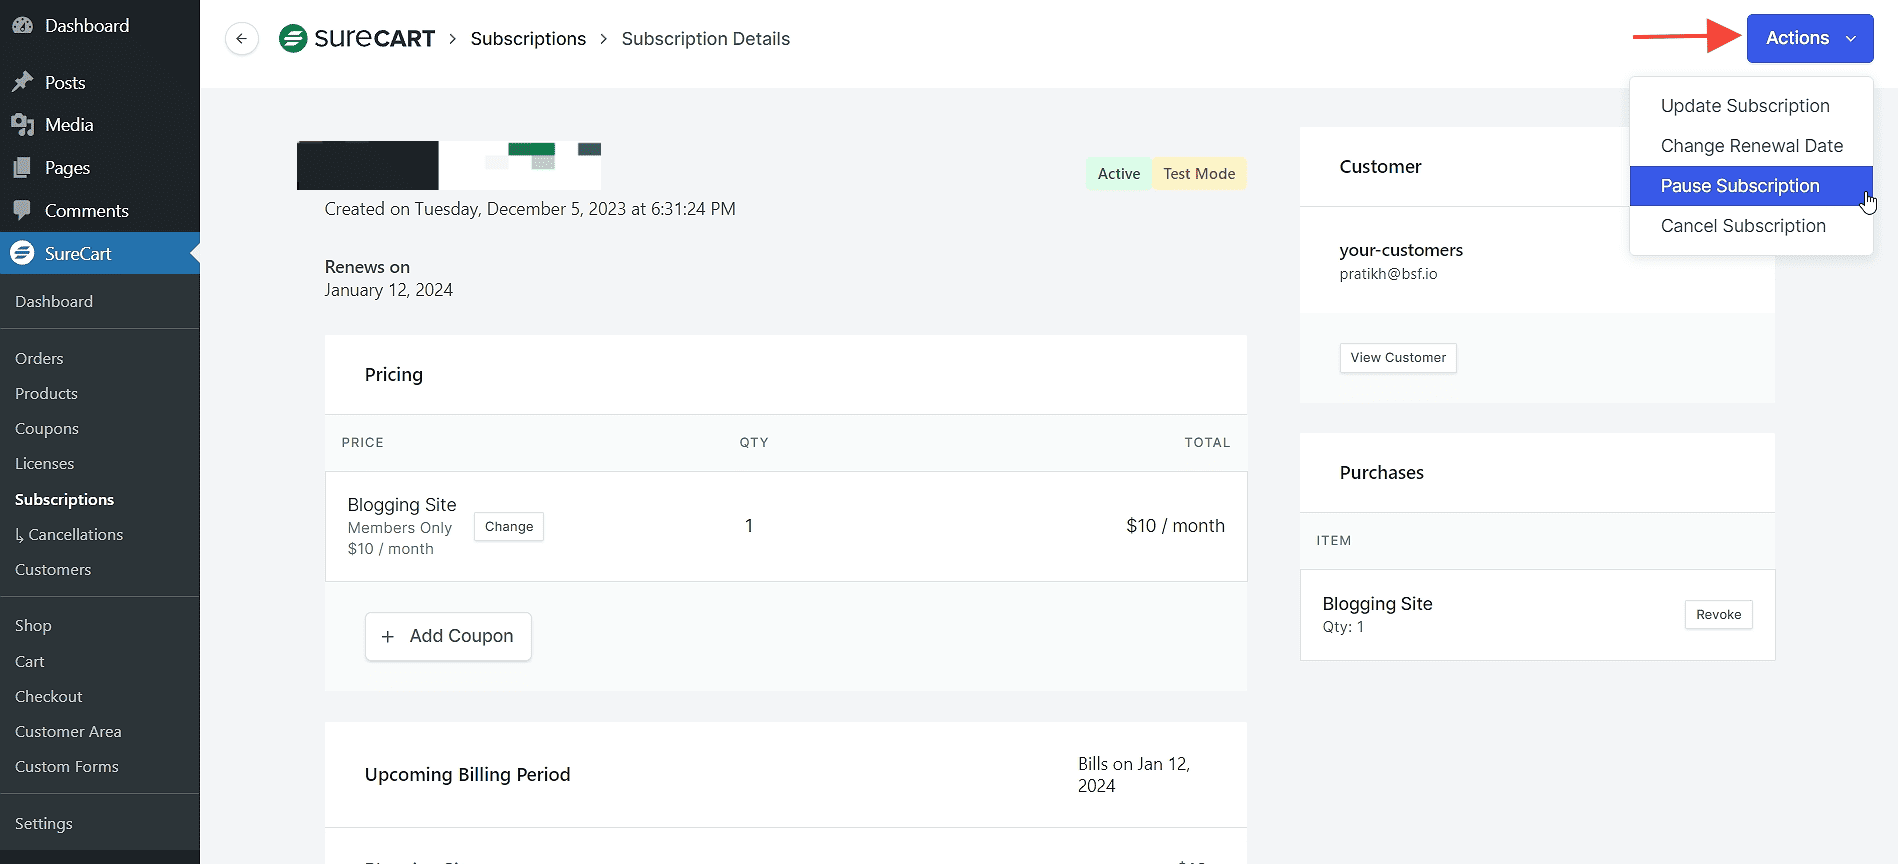Click the Actions chevron arrow
1898x864 pixels.
[x=1851, y=39]
